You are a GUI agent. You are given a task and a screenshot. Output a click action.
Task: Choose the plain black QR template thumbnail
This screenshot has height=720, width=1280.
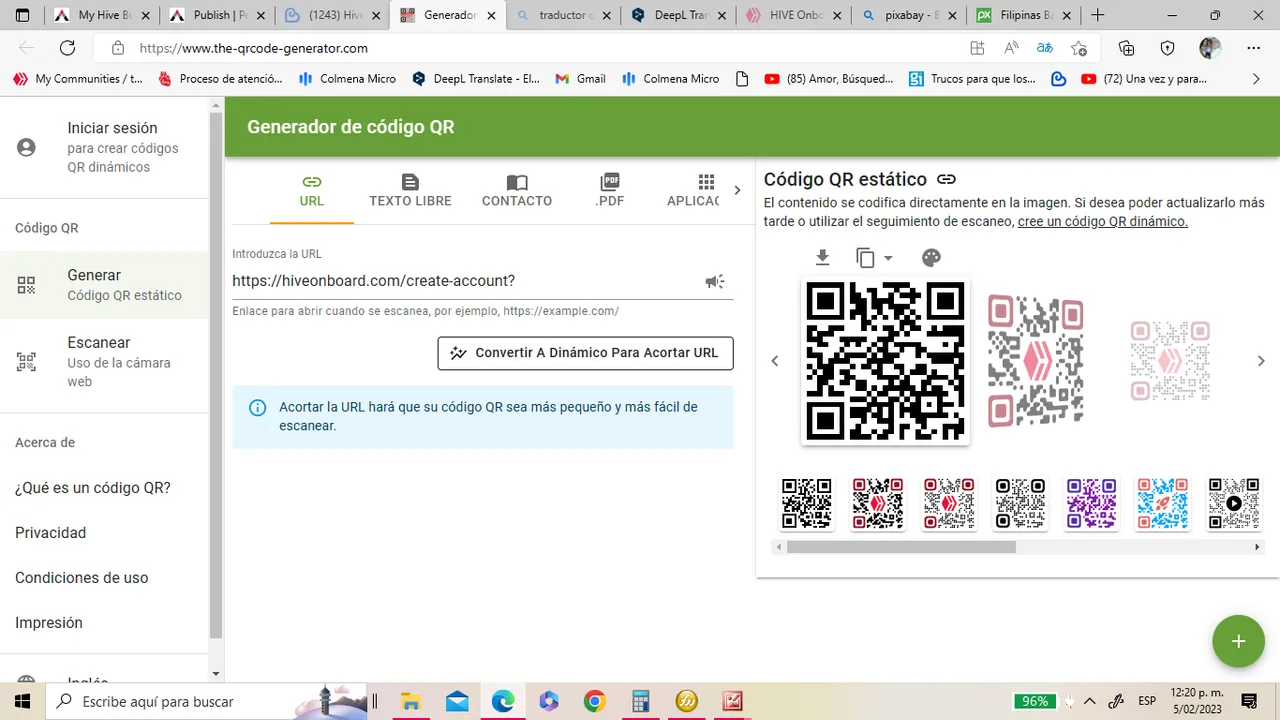807,503
